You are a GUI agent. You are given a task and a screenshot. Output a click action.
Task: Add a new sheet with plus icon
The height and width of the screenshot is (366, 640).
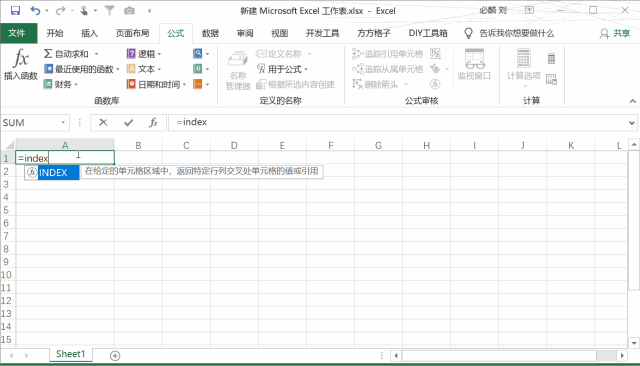pos(115,356)
